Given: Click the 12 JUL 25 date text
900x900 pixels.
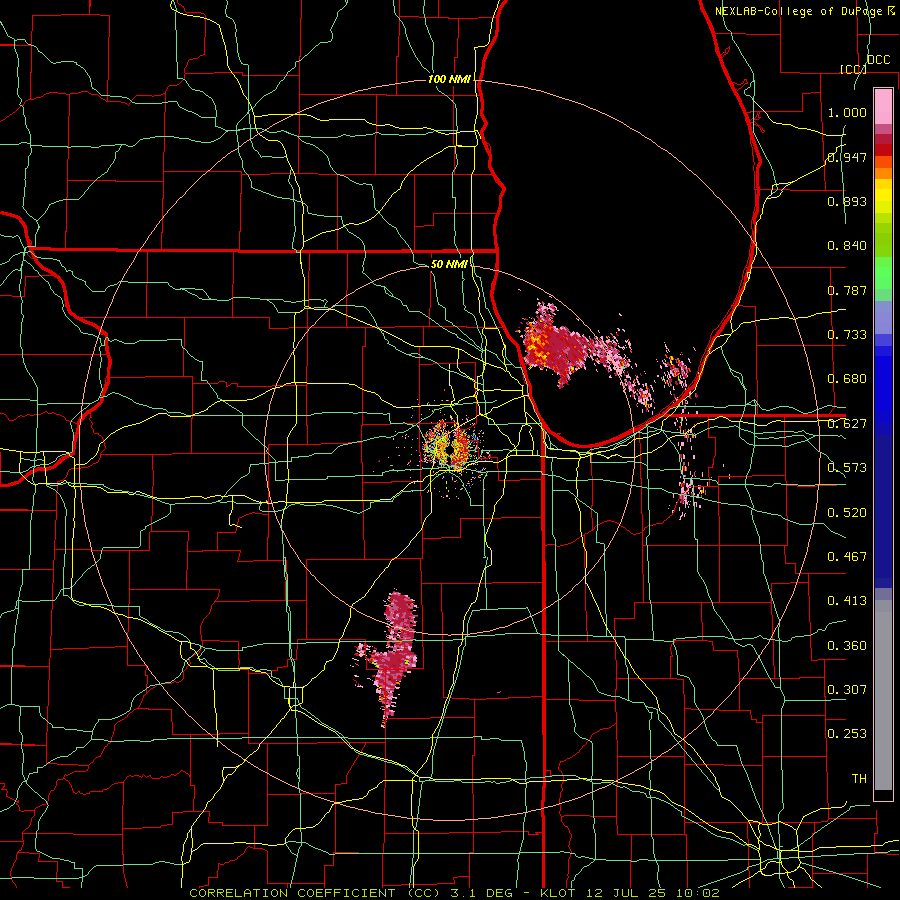Looking at the screenshot, I should click(x=625, y=893).
